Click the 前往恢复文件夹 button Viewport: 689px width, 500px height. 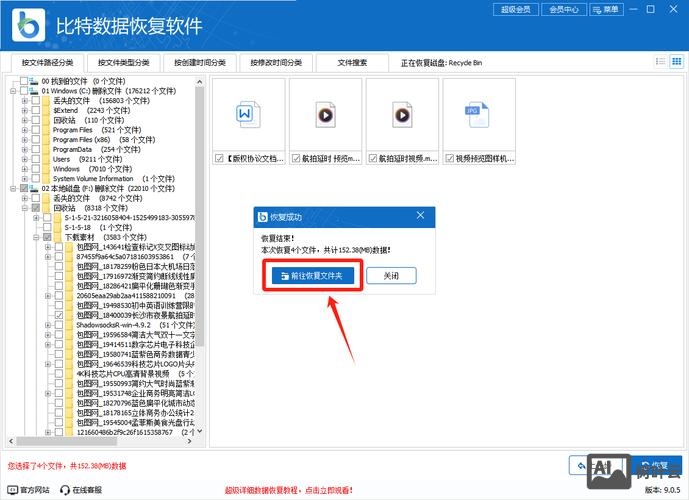pos(313,276)
